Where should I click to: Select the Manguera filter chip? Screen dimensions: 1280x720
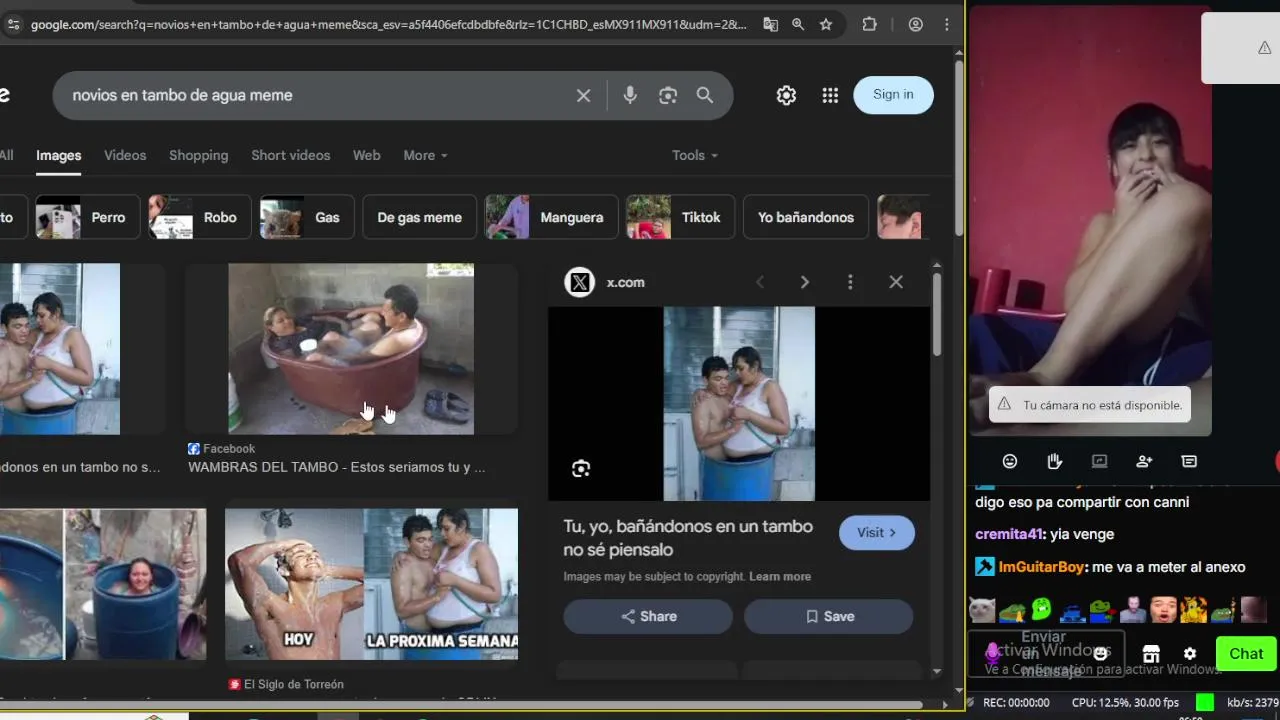click(x=551, y=217)
